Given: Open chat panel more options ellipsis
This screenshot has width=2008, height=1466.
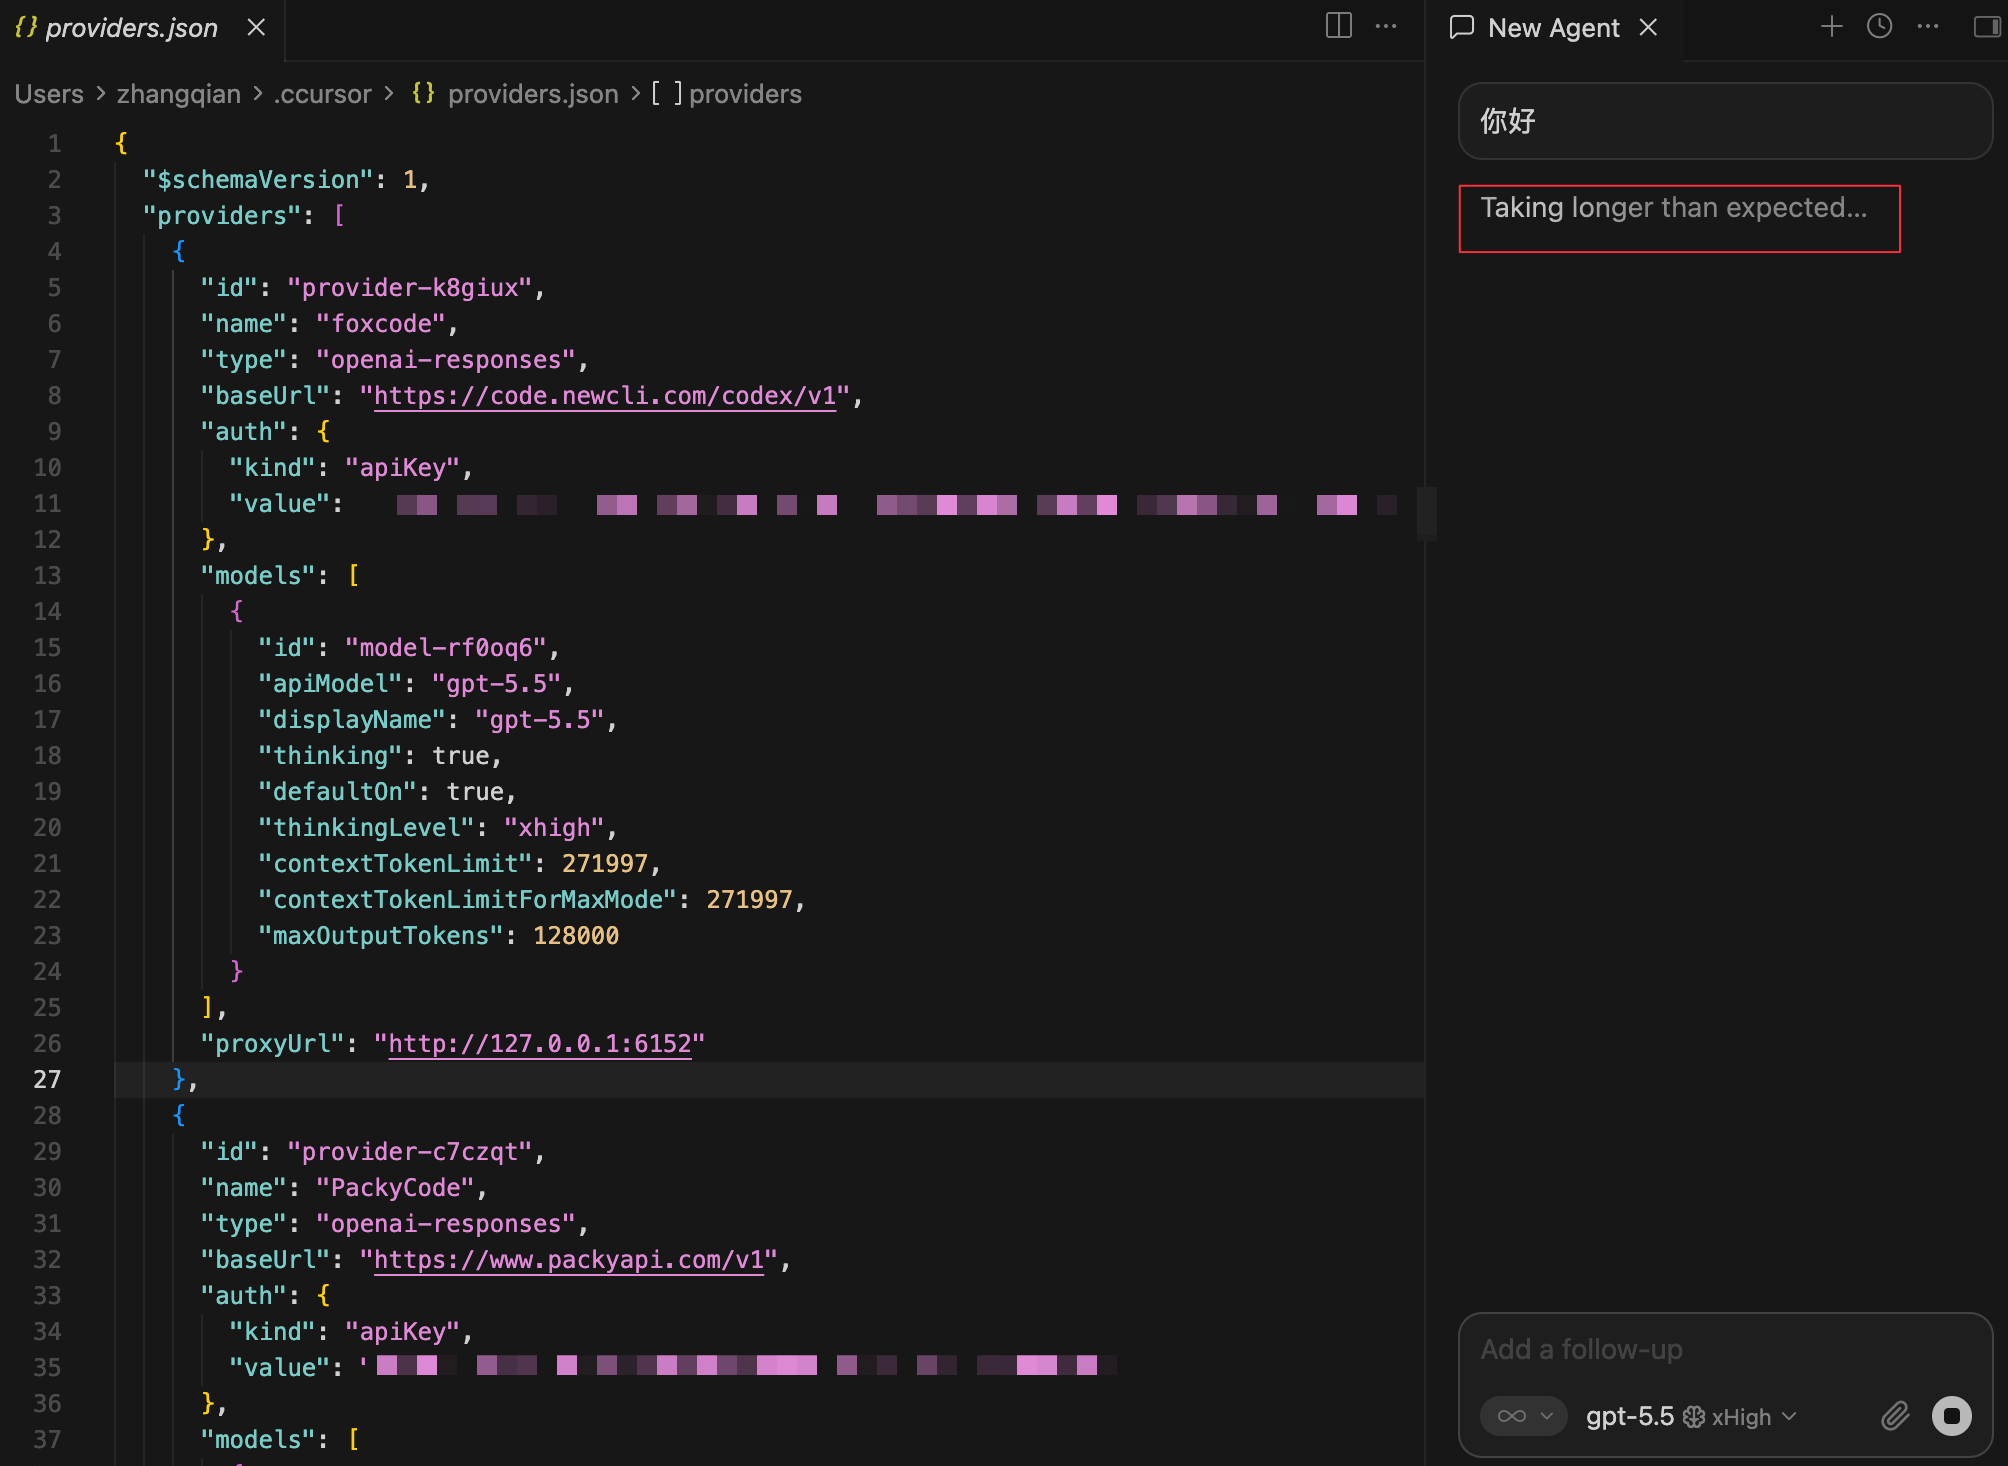Looking at the screenshot, I should click(1928, 26).
